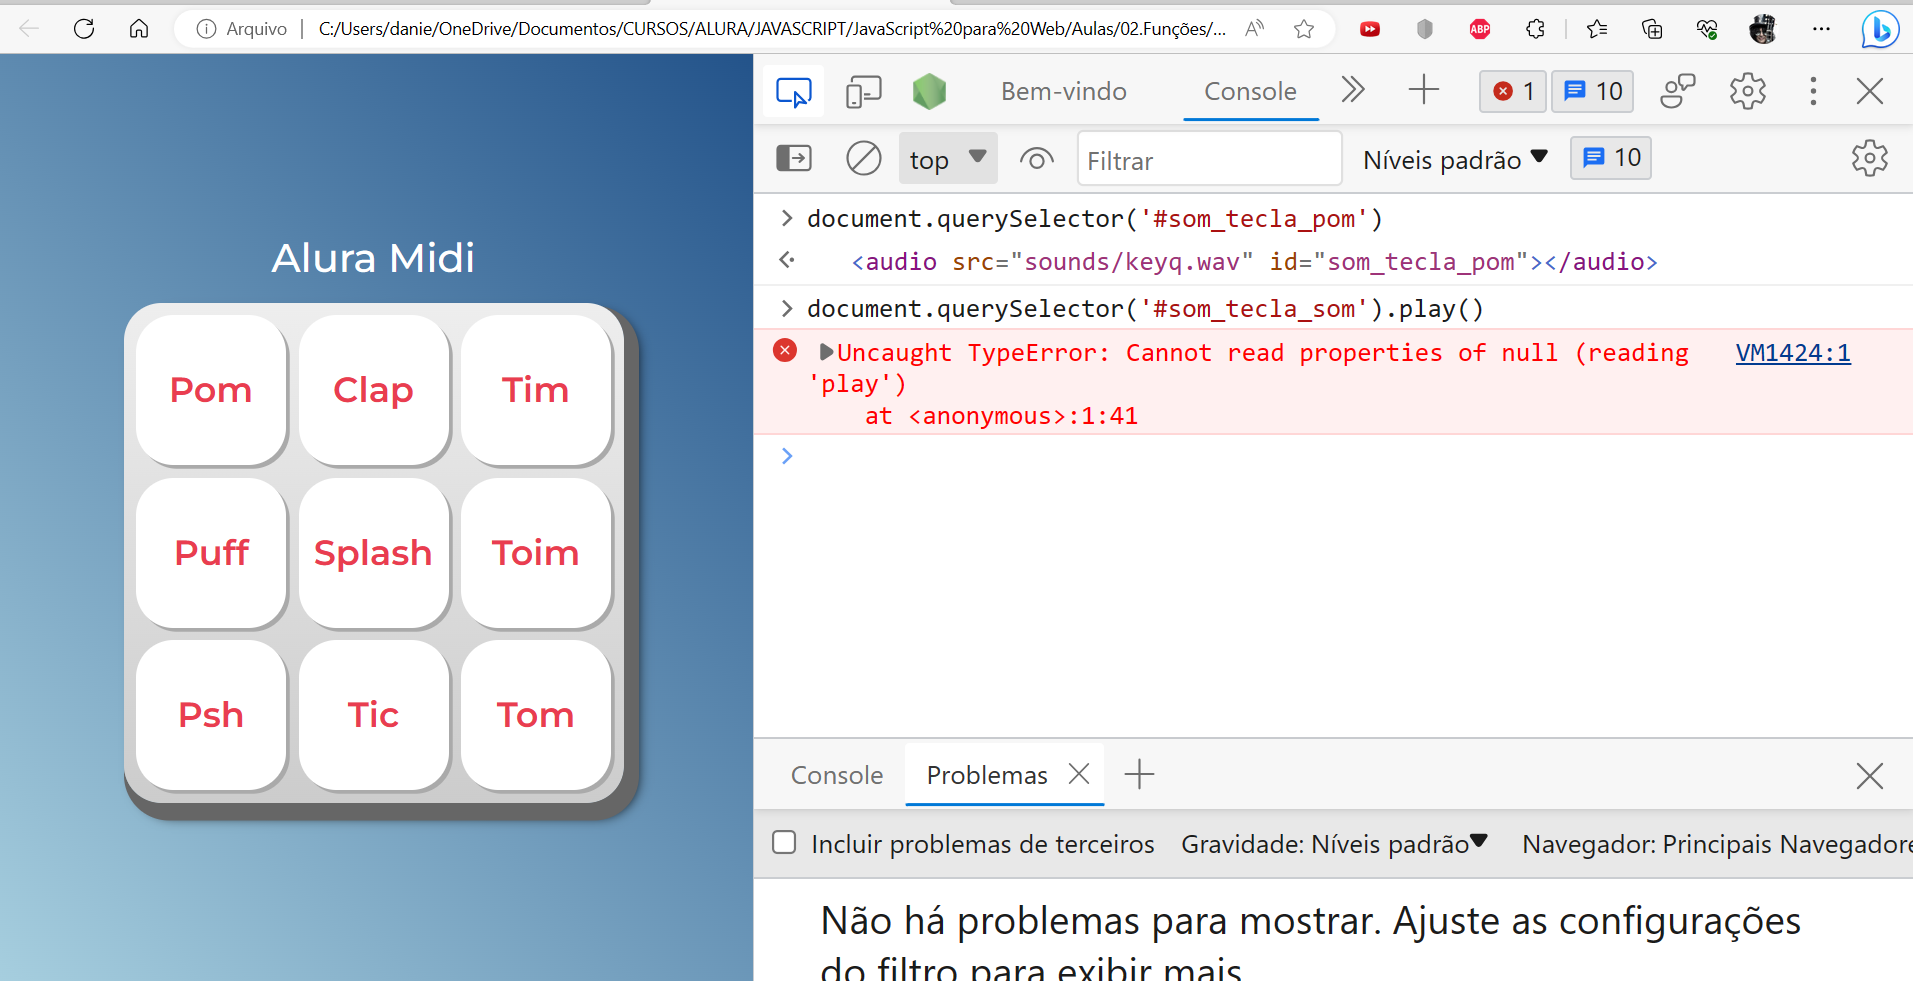The image size is (1913, 981).
Task: Check Incluir problemas de terceiros
Action: tap(785, 843)
